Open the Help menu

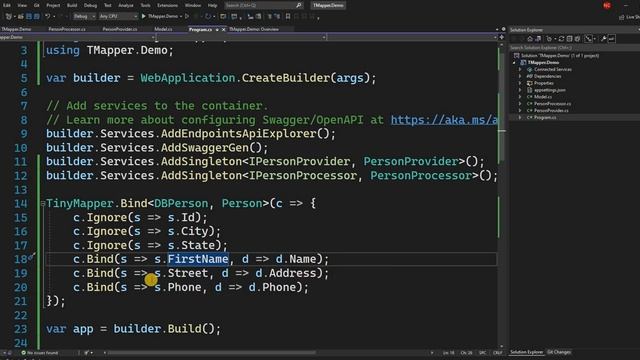[x=212, y=5]
